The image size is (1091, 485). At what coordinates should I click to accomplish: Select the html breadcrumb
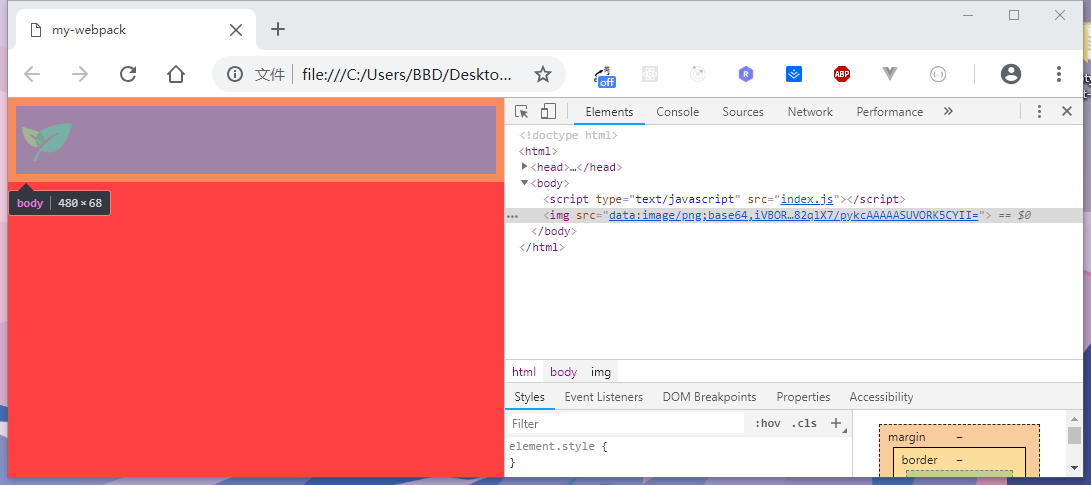tap(524, 372)
